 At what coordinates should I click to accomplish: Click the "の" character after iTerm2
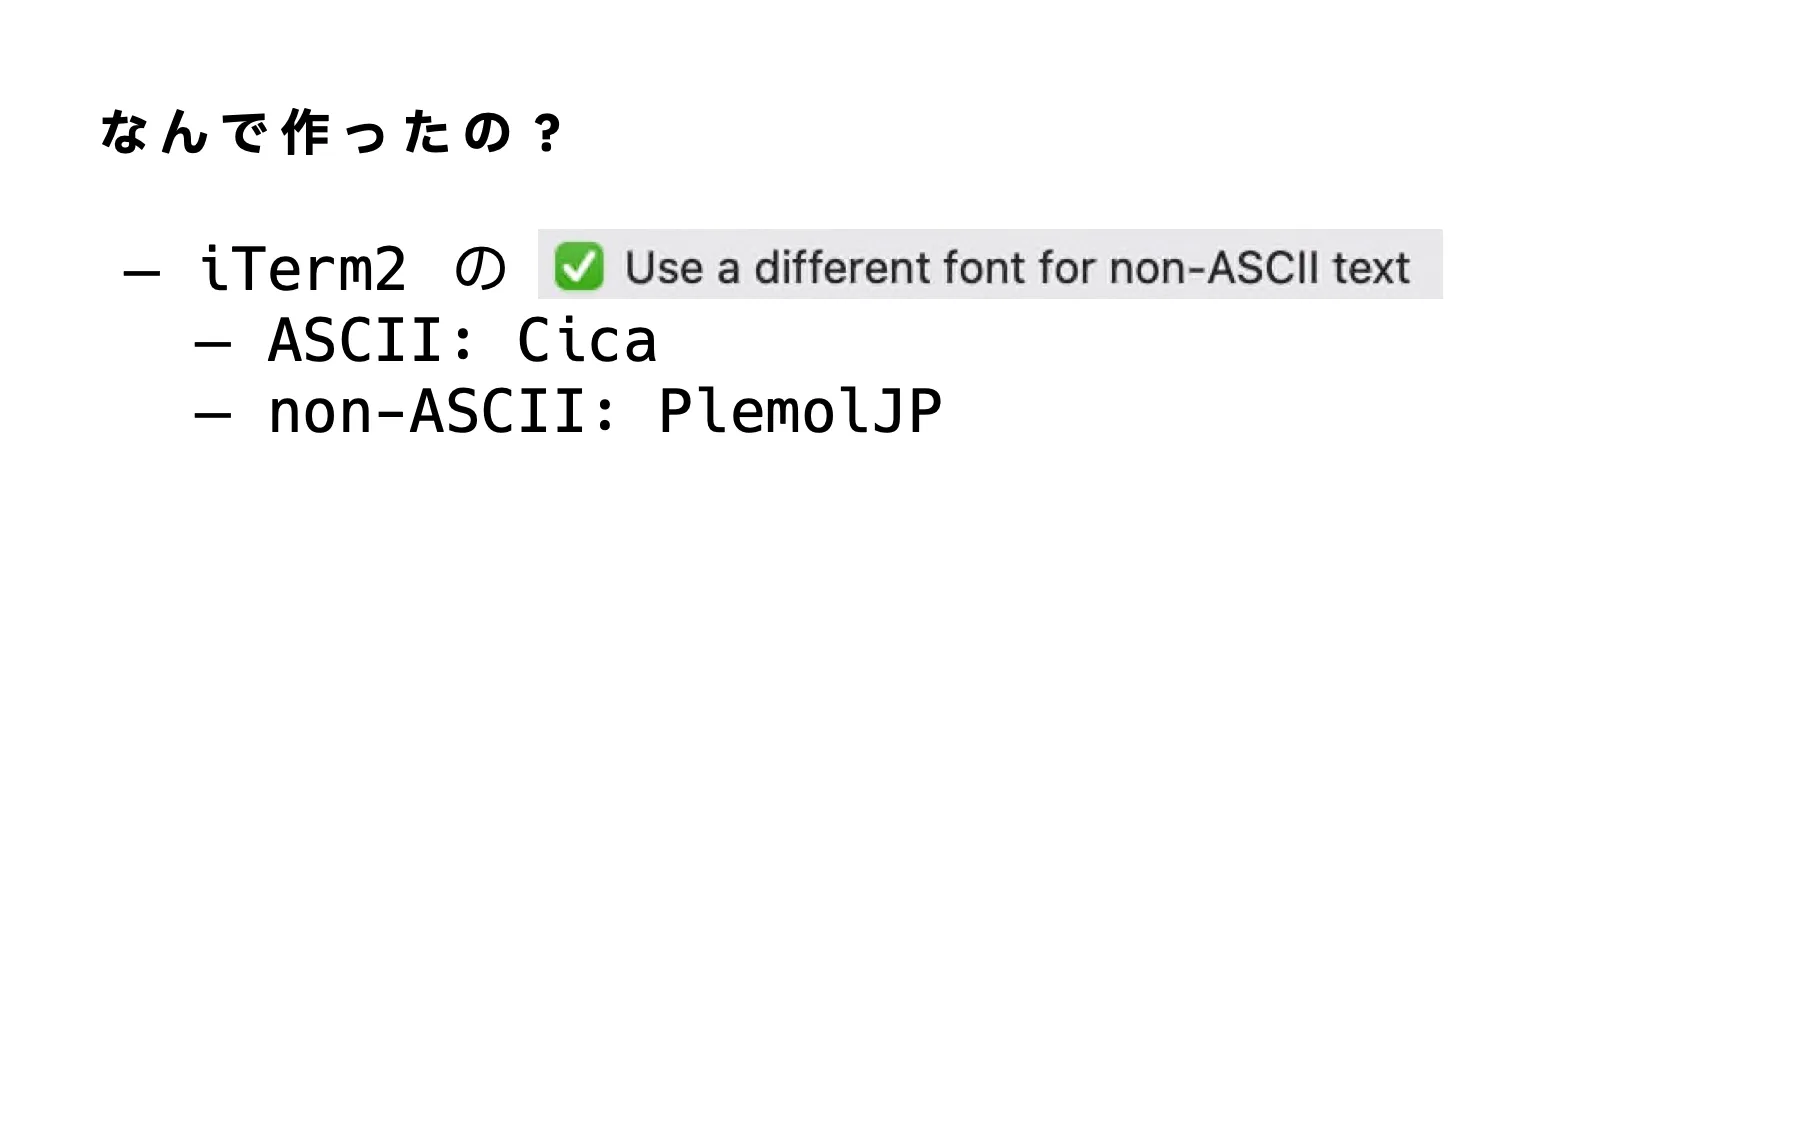pos(481,270)
